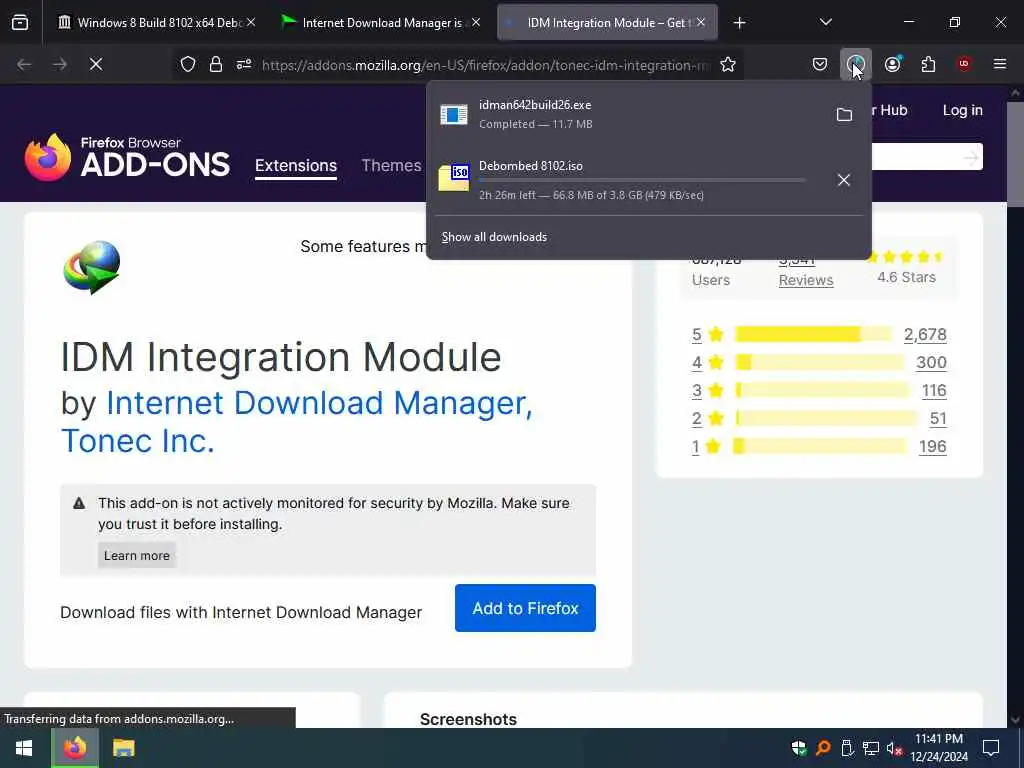
Task: Open the extensions puzzle icon
Action: point(928,64)
